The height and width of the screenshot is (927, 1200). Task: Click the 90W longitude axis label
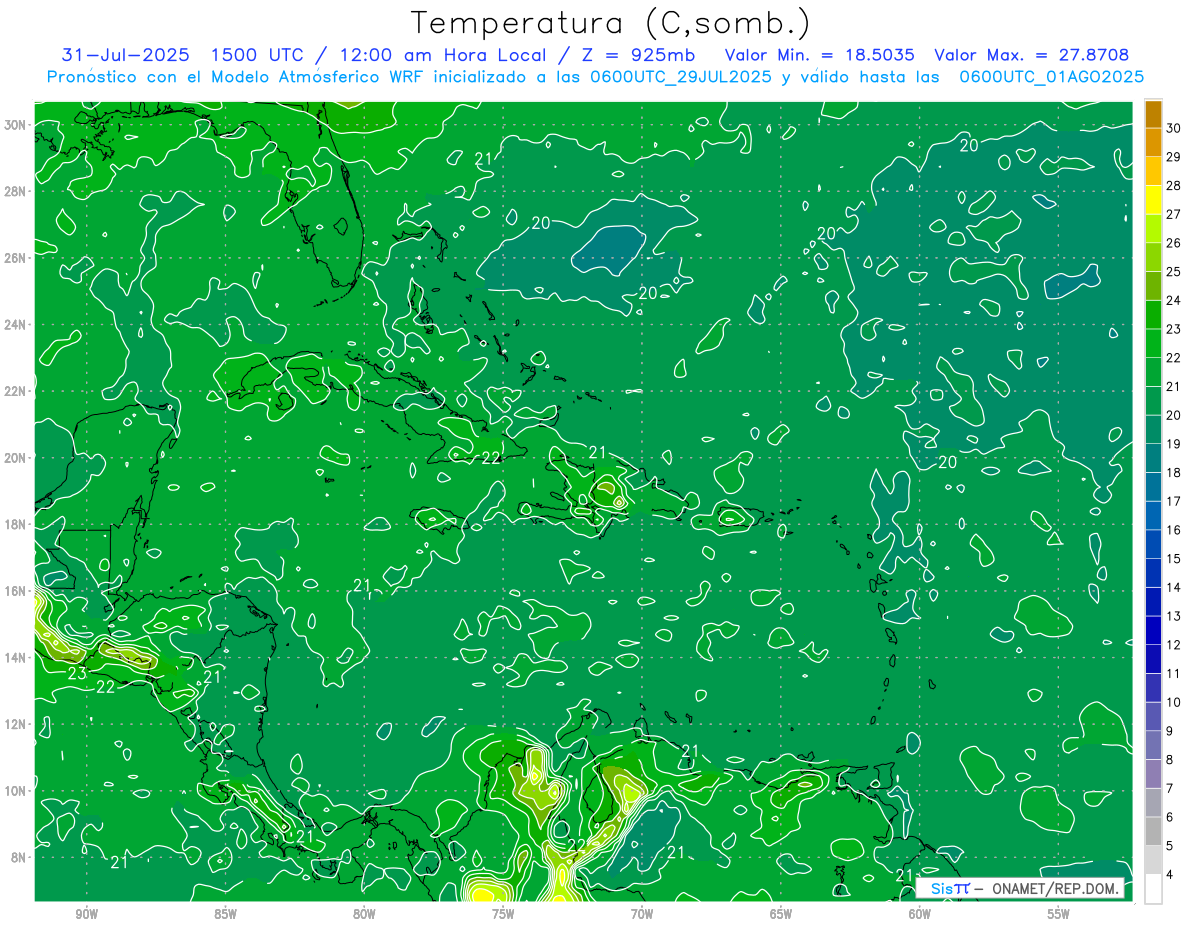87,915
